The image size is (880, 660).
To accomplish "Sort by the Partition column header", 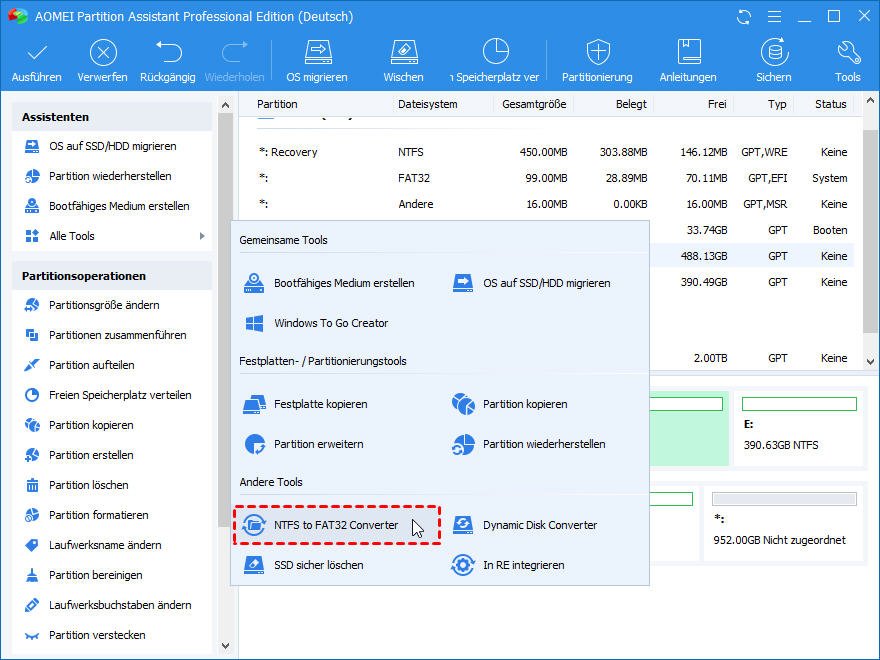I will 277,104.
